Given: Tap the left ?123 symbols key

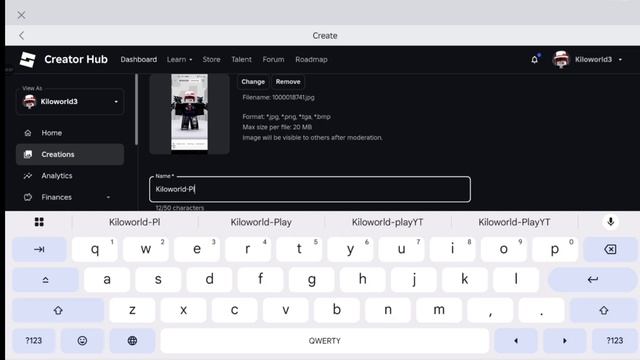Looking at the screenshot, I should point(33,341).
